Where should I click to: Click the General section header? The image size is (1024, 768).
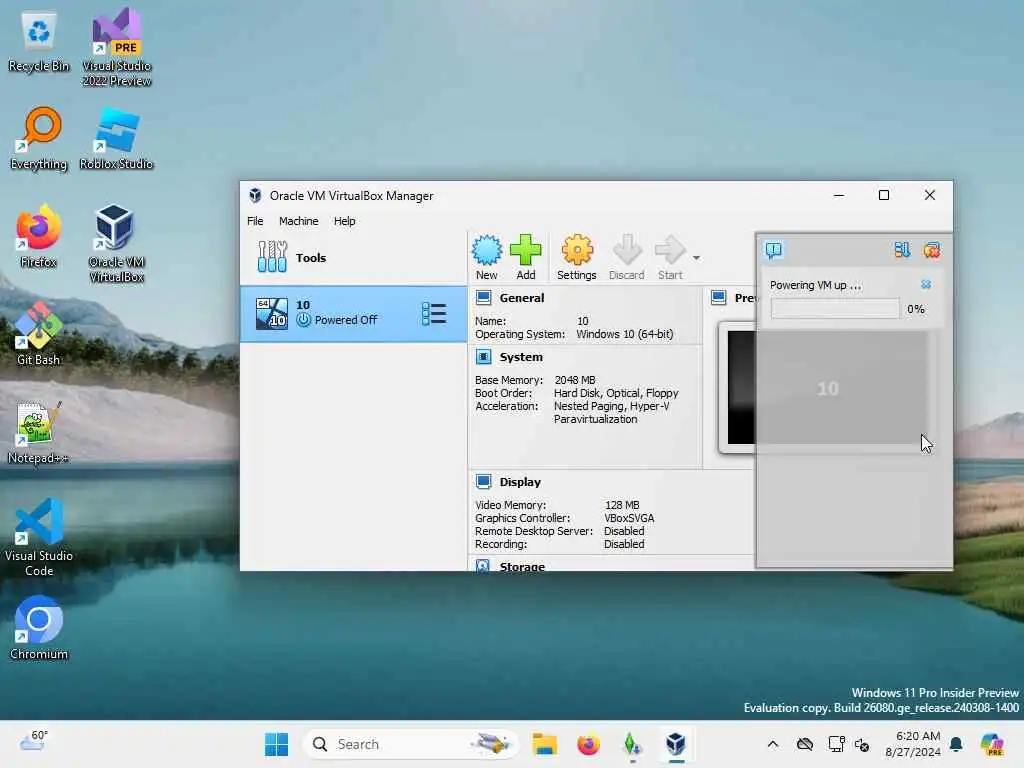point(521,298)
